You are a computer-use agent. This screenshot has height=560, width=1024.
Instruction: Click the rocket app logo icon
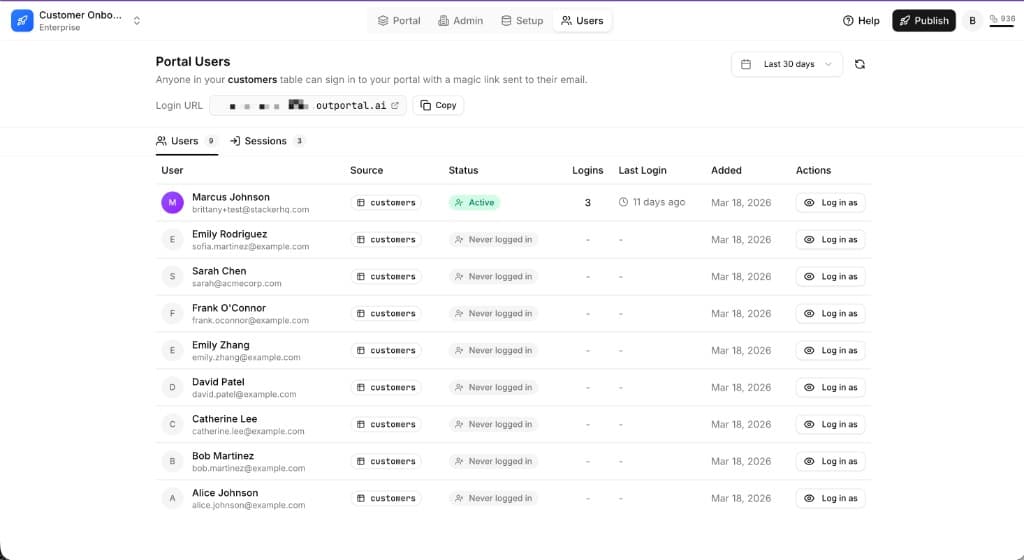[22, 20]
